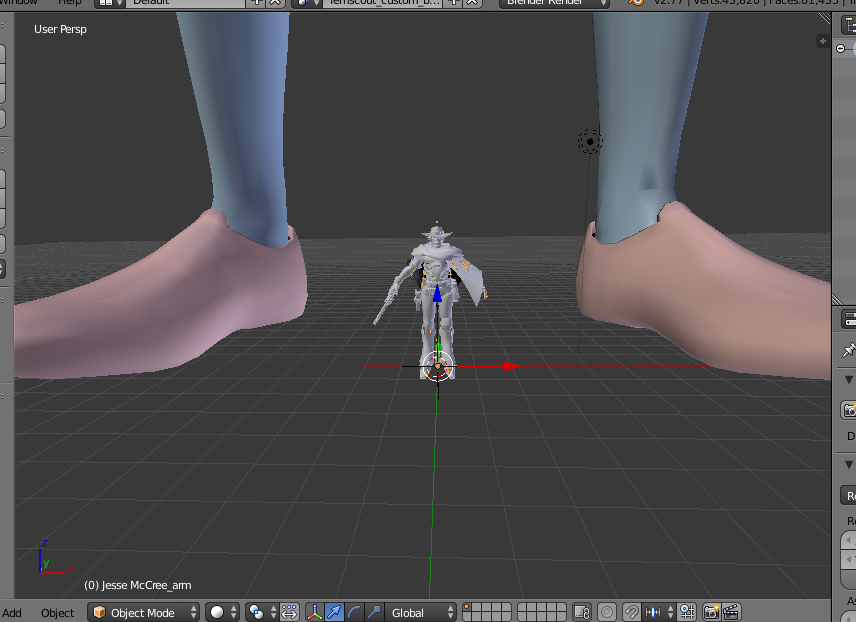
Task: Open pivot point selector dropdown
Action: point(261,612)
